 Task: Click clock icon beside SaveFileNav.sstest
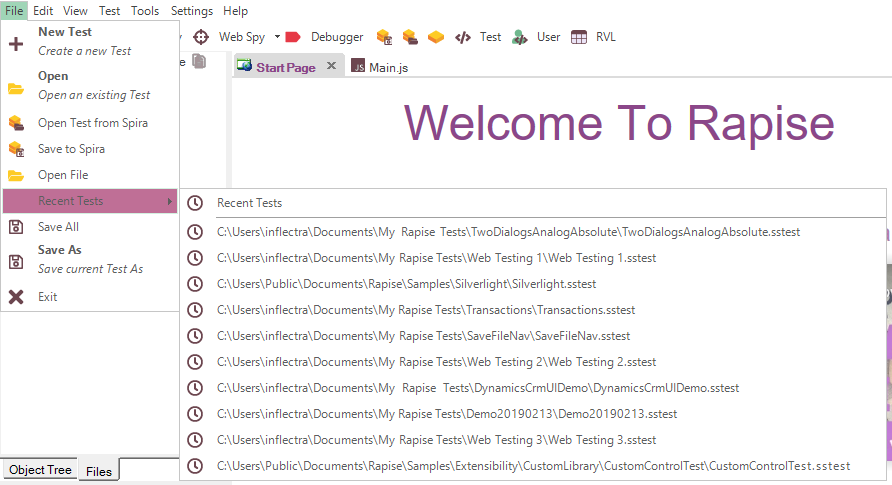coord(195,336)
